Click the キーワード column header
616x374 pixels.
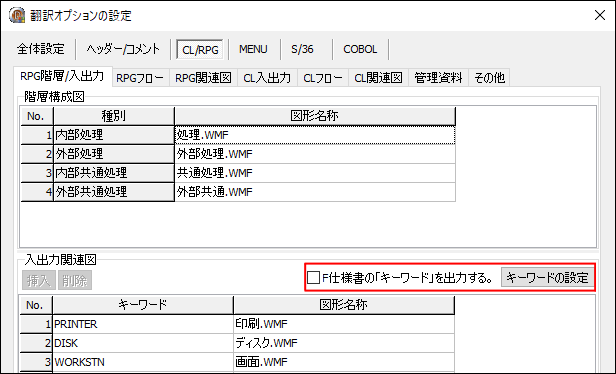pyautogui.click(x=143, y=305)
